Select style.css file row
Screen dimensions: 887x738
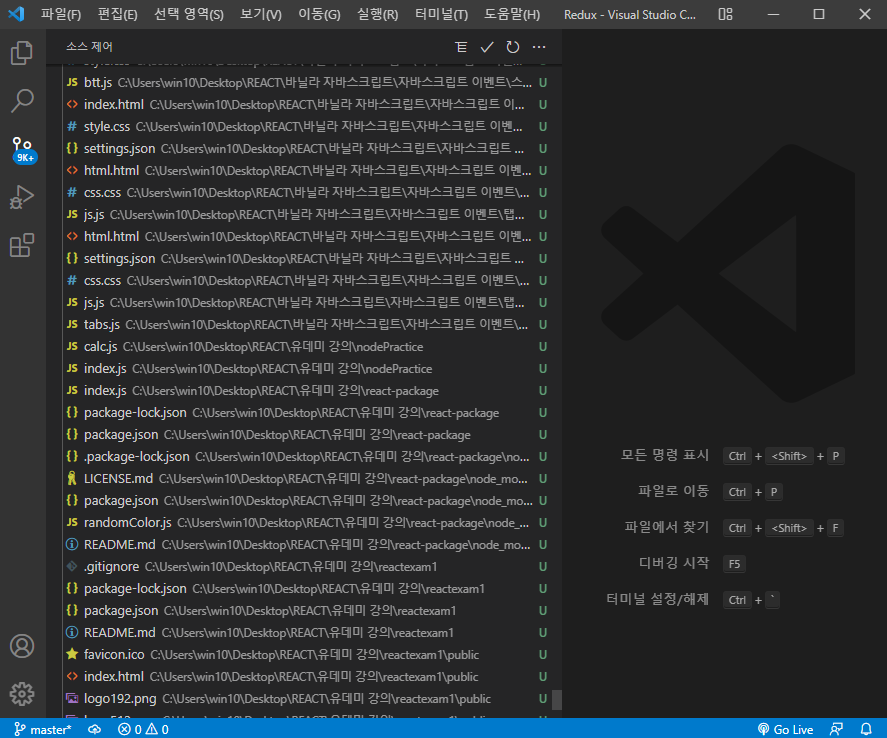pyautogui.click(x=305, y=127)
